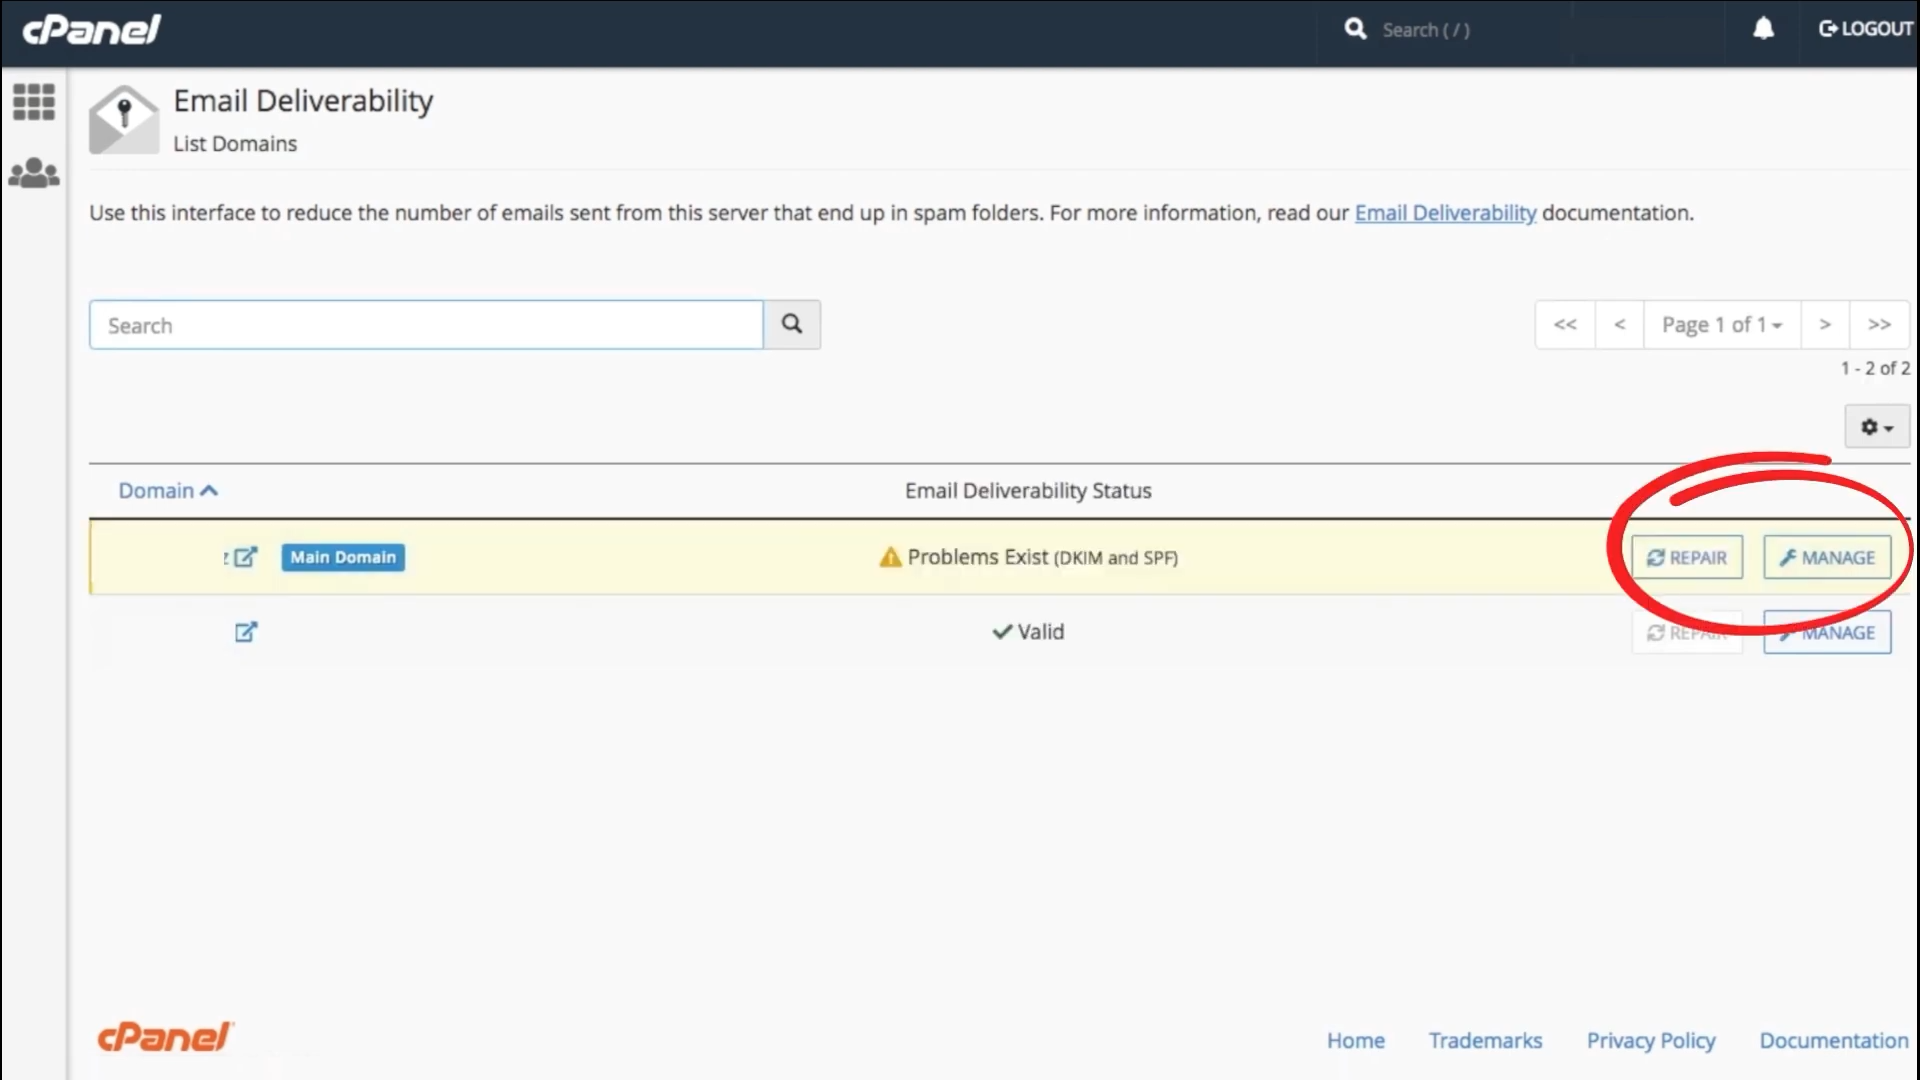Click the magnifier icon in the top search bar
This screenshot has height=1080, width=1920.
click(1355, 29)
